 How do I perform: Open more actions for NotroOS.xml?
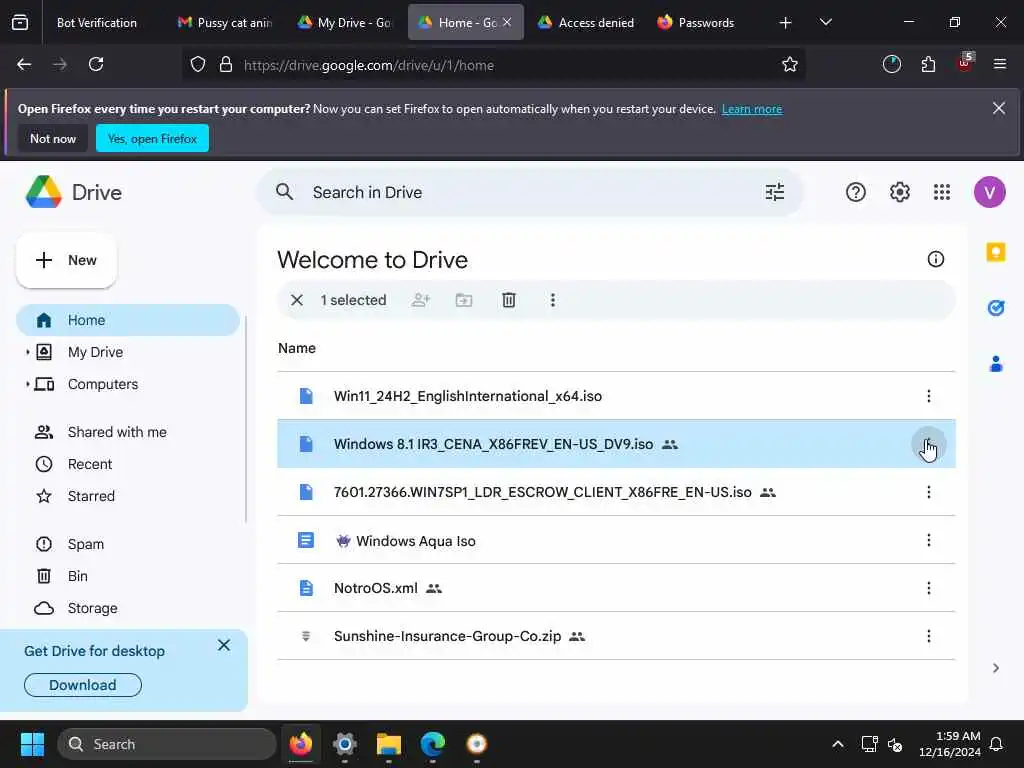point(928,588)
